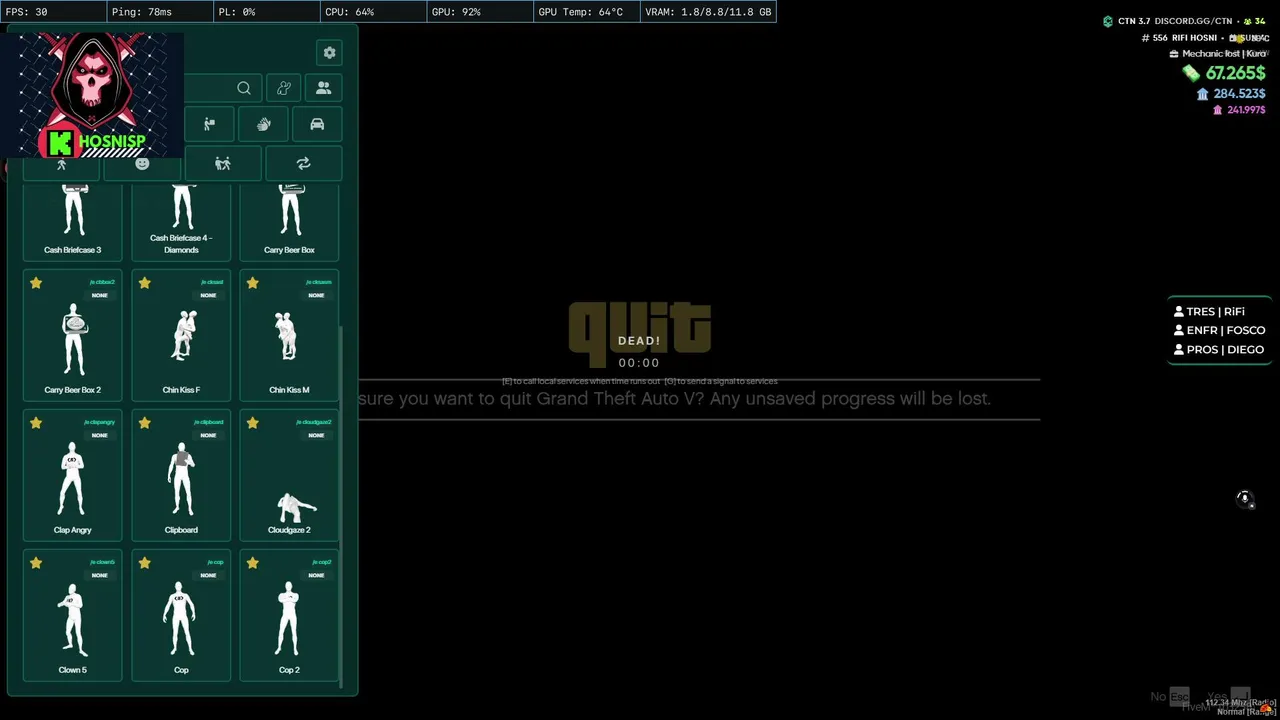The width and height of the screenshot is (1280, 720).
Task: Open NONE keybind on Clap Angry
Action: click(100, 435)
